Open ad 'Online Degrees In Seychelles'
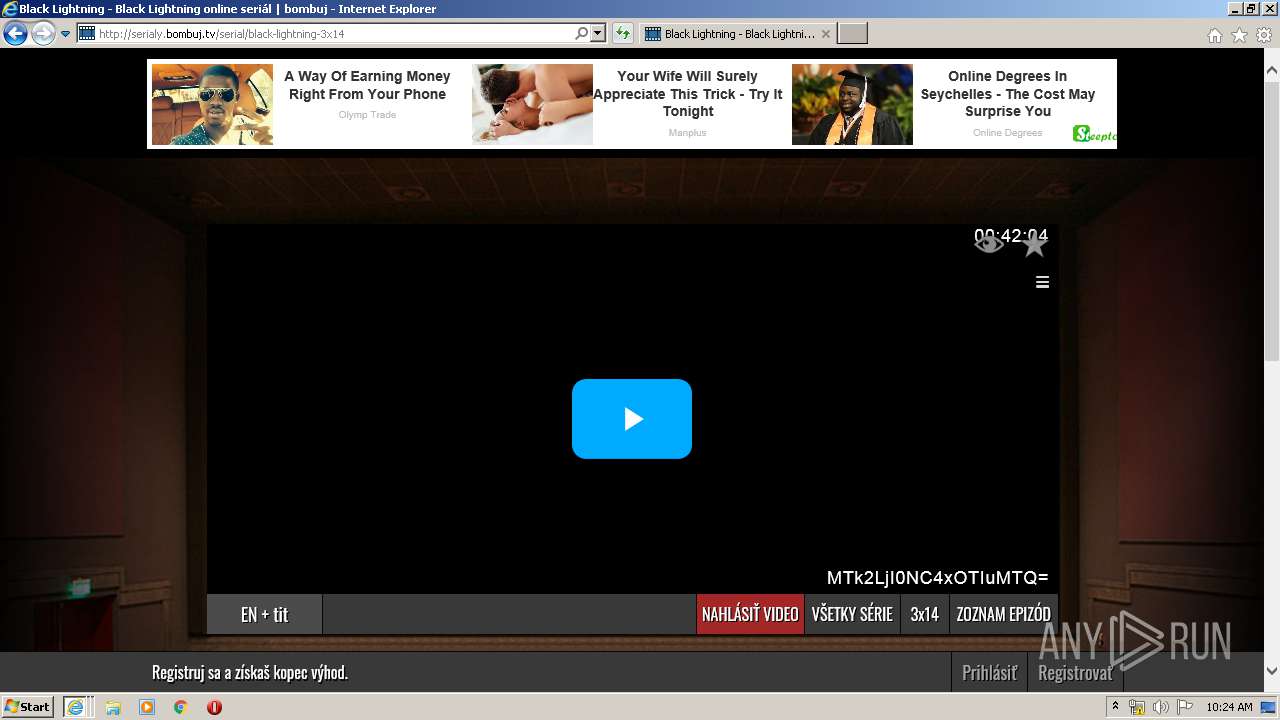 coord(1008,94)
